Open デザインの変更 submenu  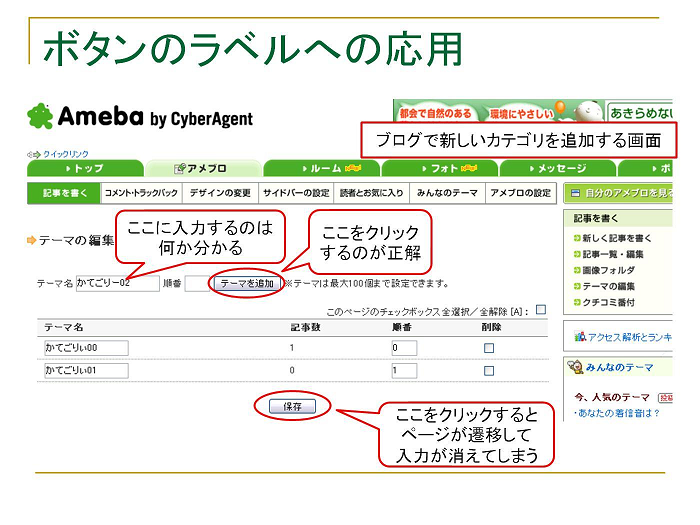[220, 193]
